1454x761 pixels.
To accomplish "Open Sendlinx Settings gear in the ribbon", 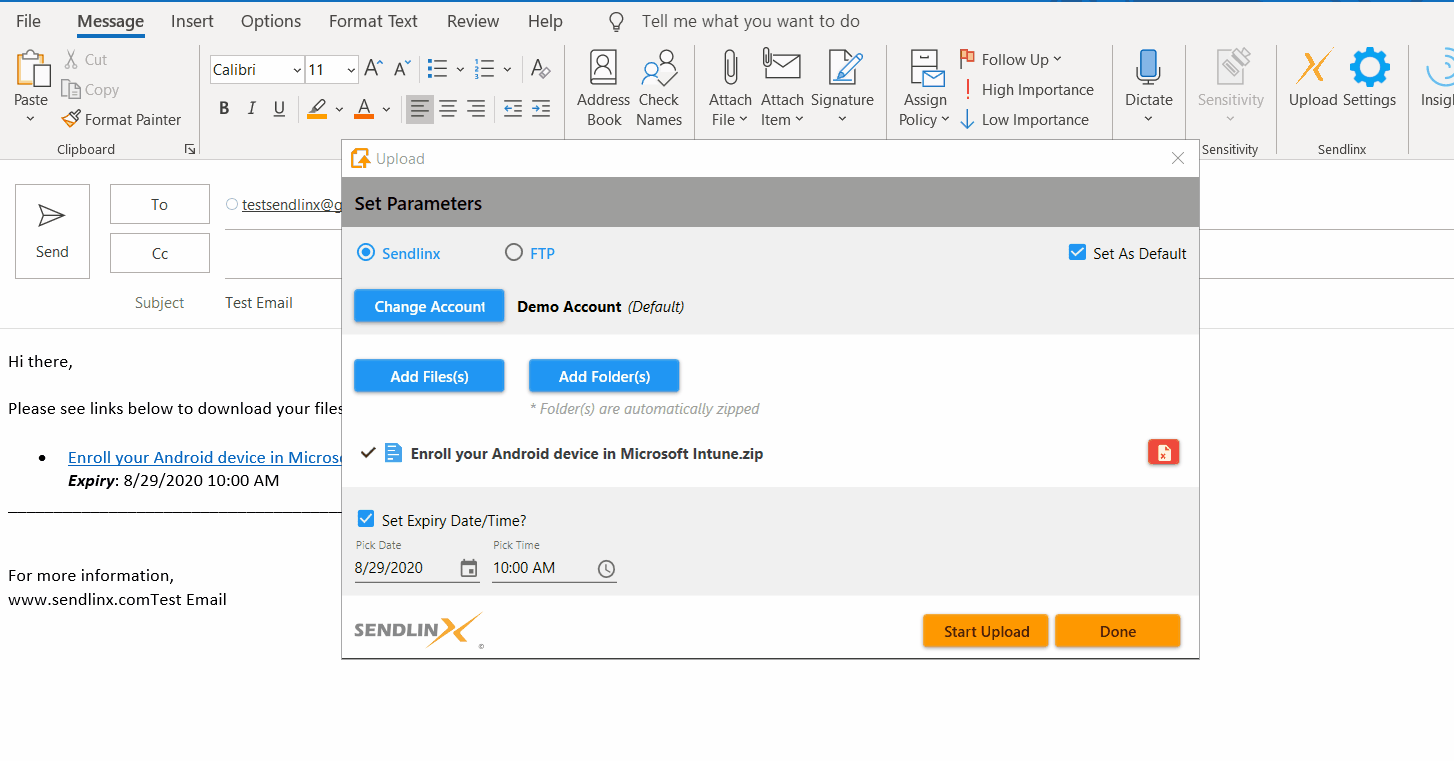I will tap(1369, 78).
